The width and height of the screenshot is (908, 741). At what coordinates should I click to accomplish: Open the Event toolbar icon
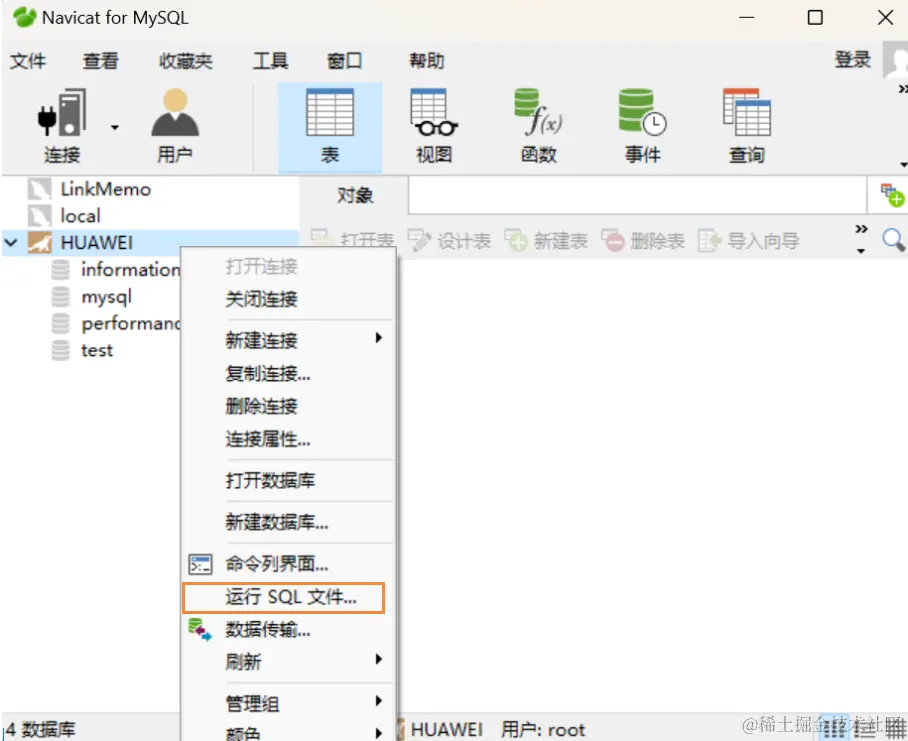[642, 126]
